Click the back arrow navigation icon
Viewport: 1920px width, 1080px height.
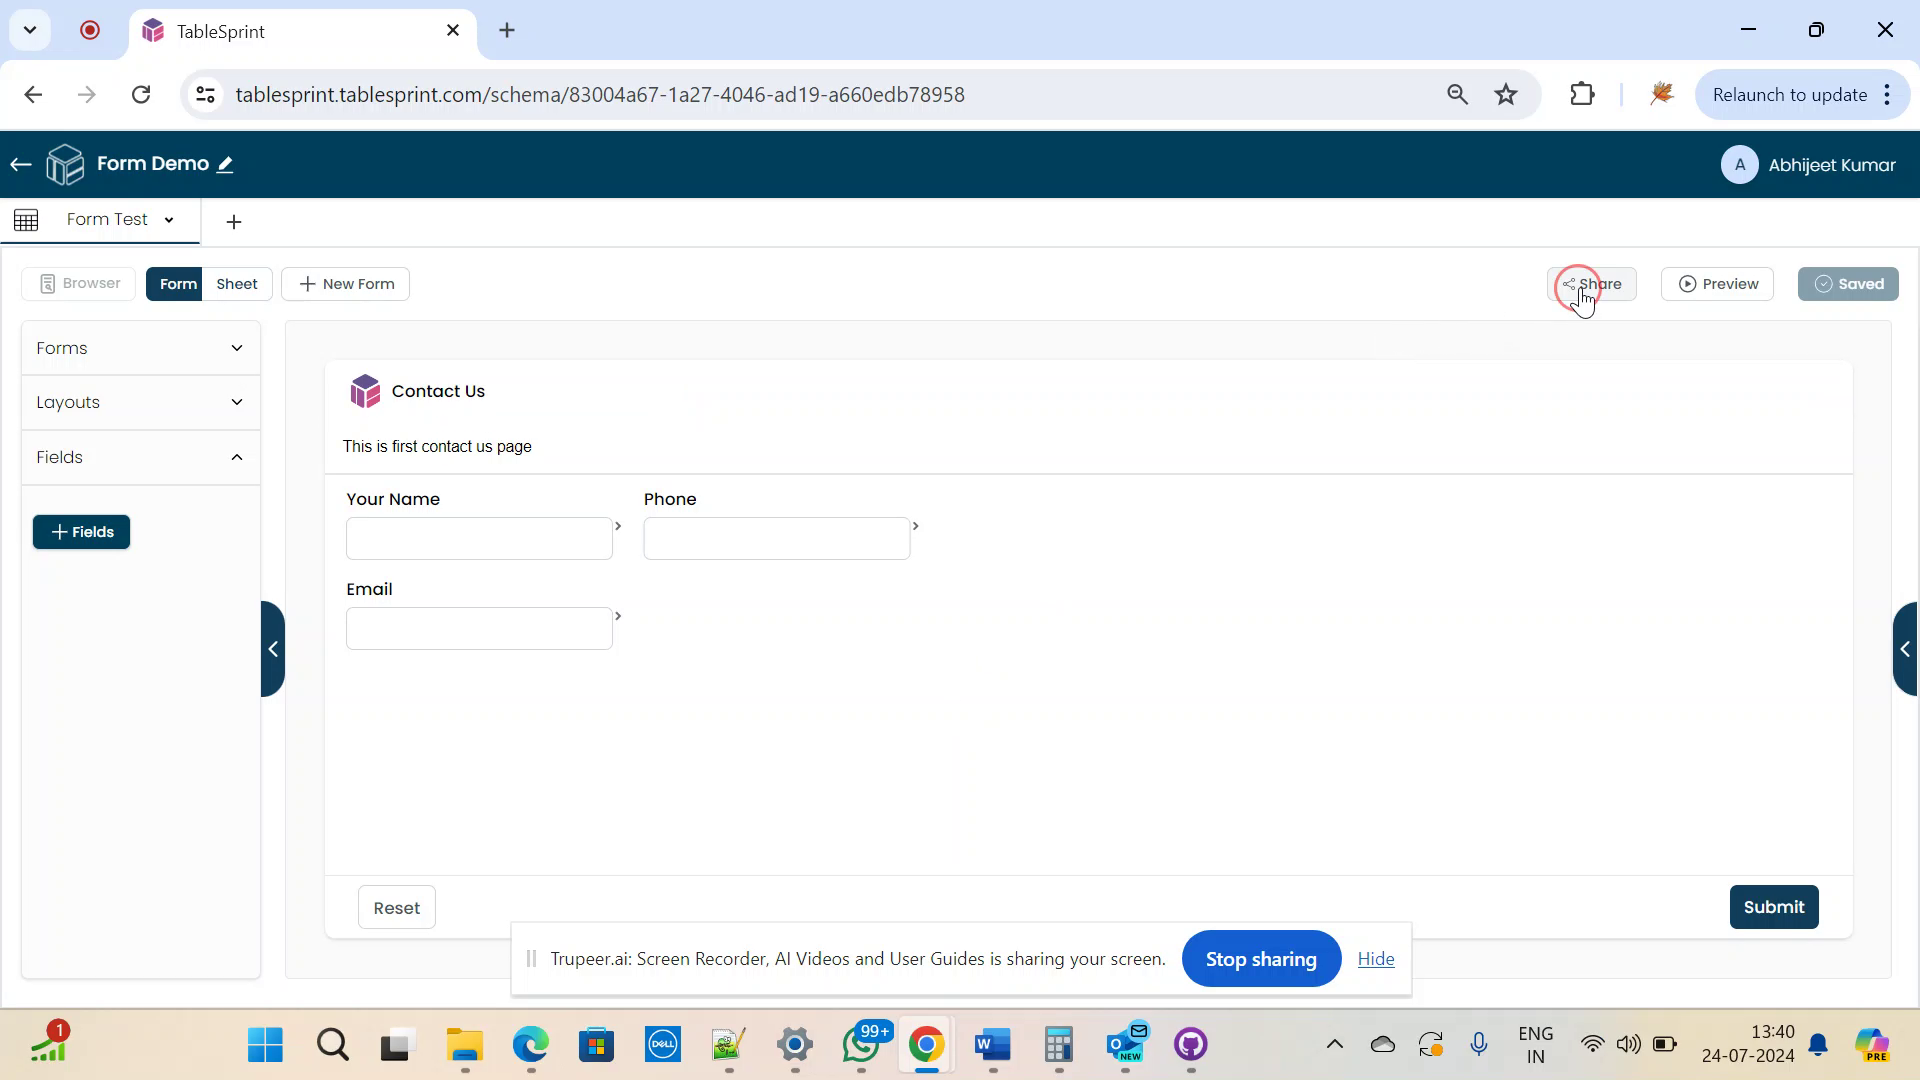[x=20, y=164]
